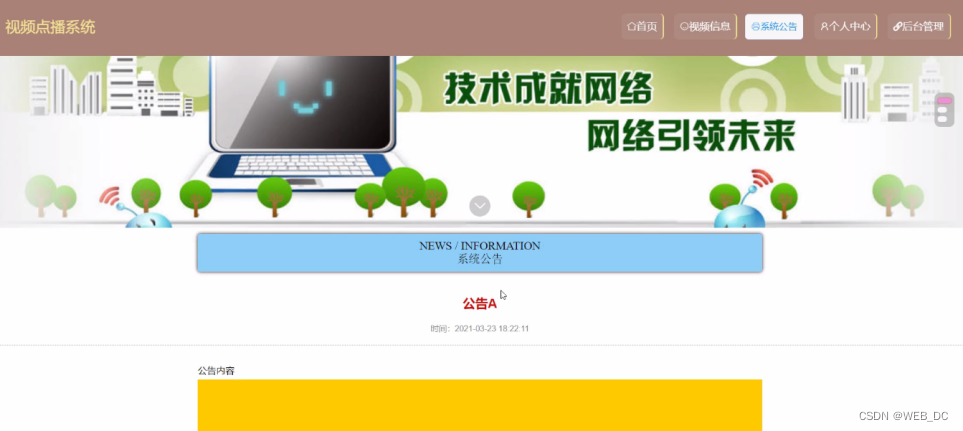
Task: Switch to the second banner slide indicator
Action: coord(943,110)
